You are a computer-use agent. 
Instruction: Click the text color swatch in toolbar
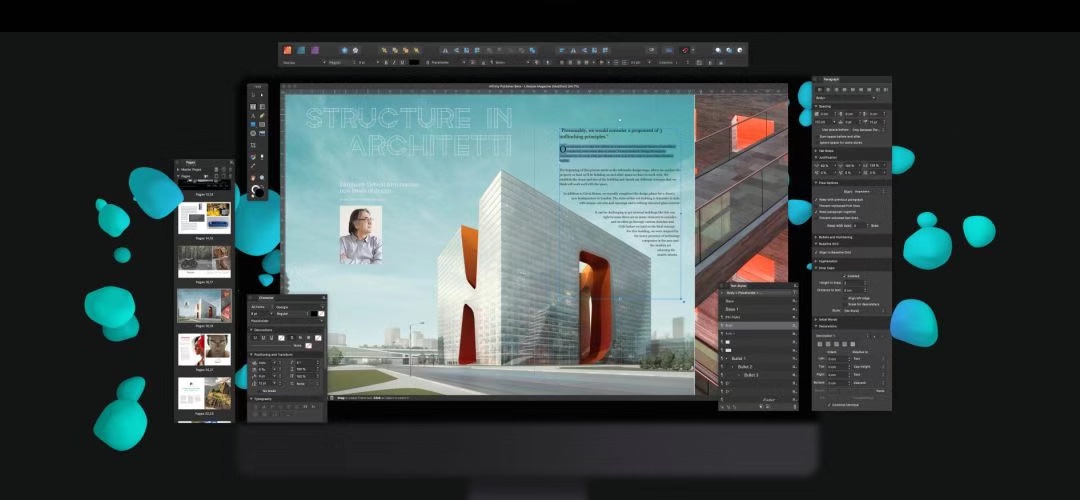pos(414,62)
